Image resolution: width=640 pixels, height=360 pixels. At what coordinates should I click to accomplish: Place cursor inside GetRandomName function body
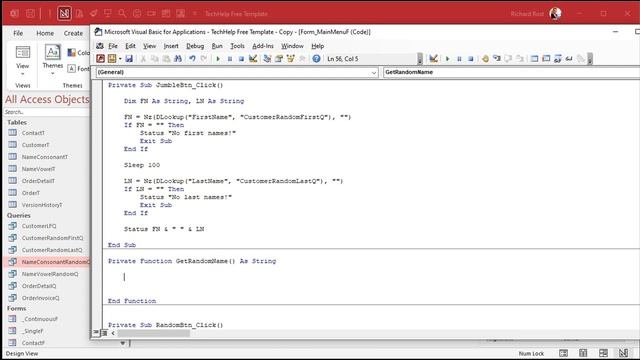click(x=125, y=277)
